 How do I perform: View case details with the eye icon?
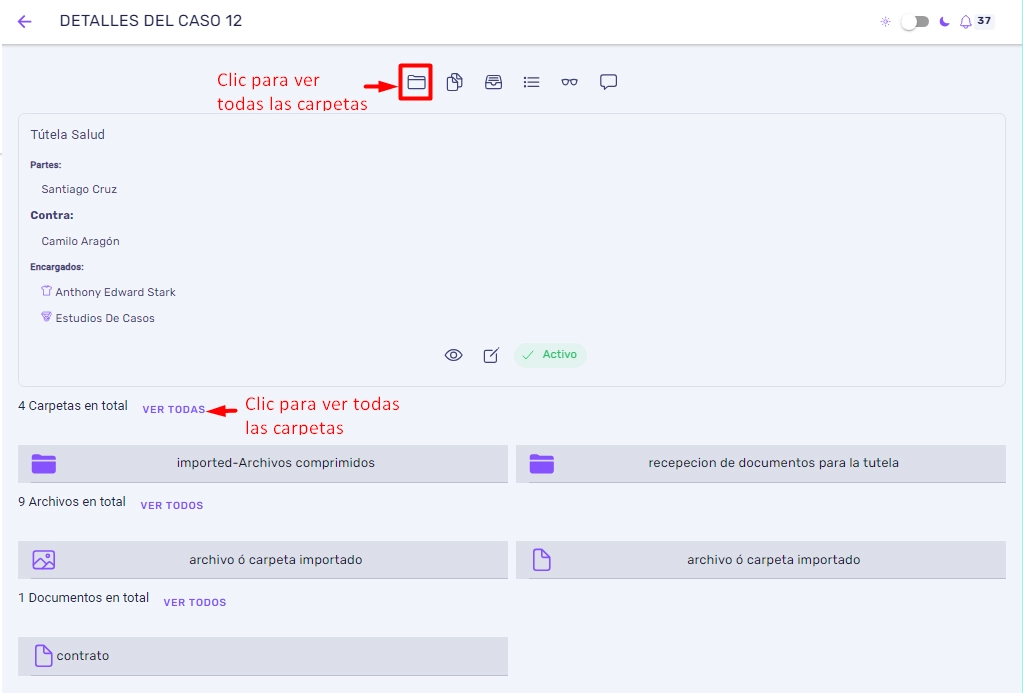pyautogui.click(x=453, y=355)
